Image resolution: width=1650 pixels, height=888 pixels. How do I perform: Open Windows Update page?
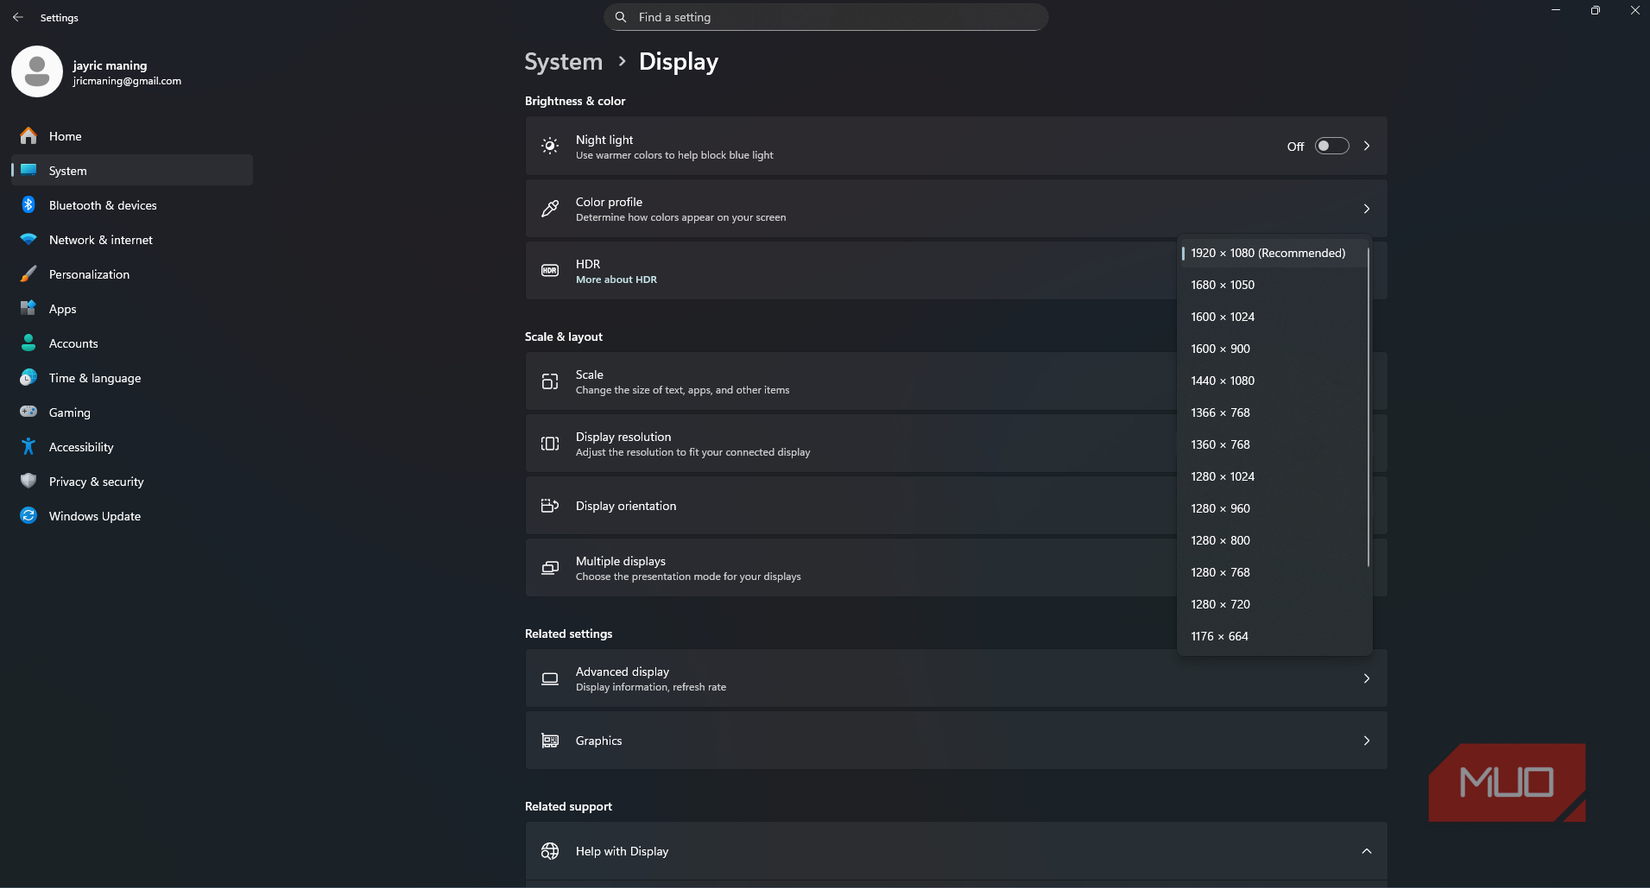click(x=132, y=516)
